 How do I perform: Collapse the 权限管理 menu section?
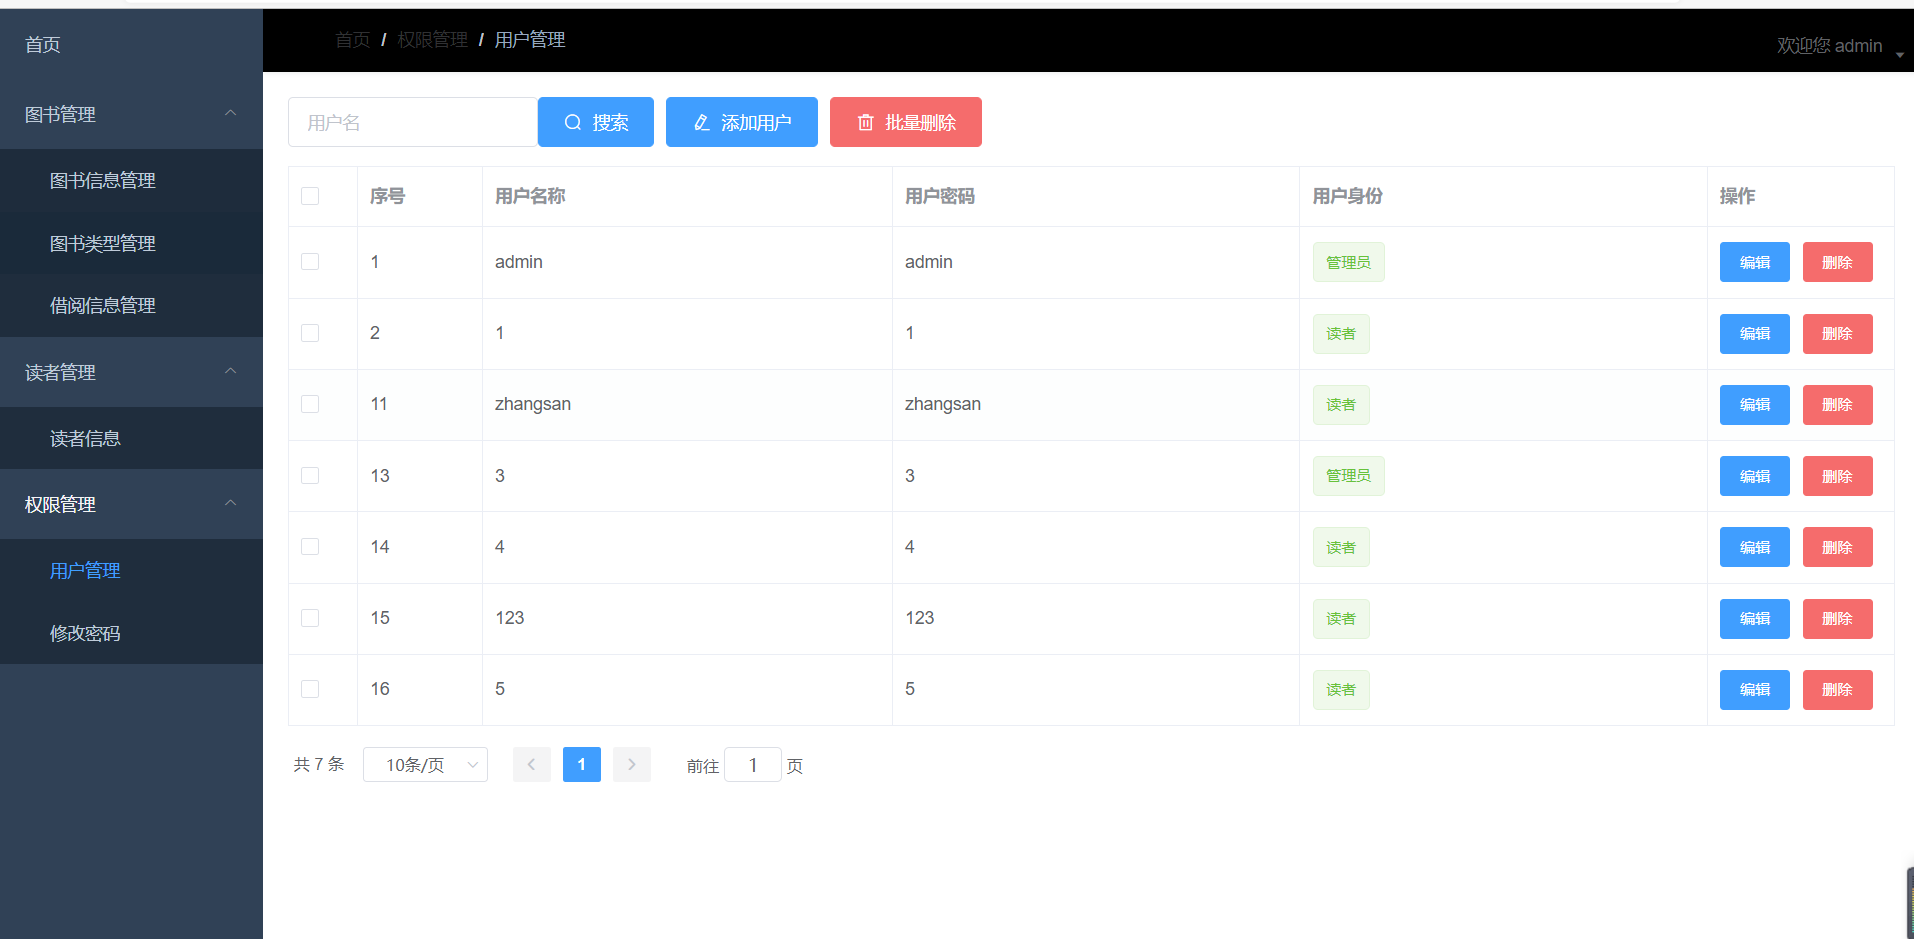(131, 504)
